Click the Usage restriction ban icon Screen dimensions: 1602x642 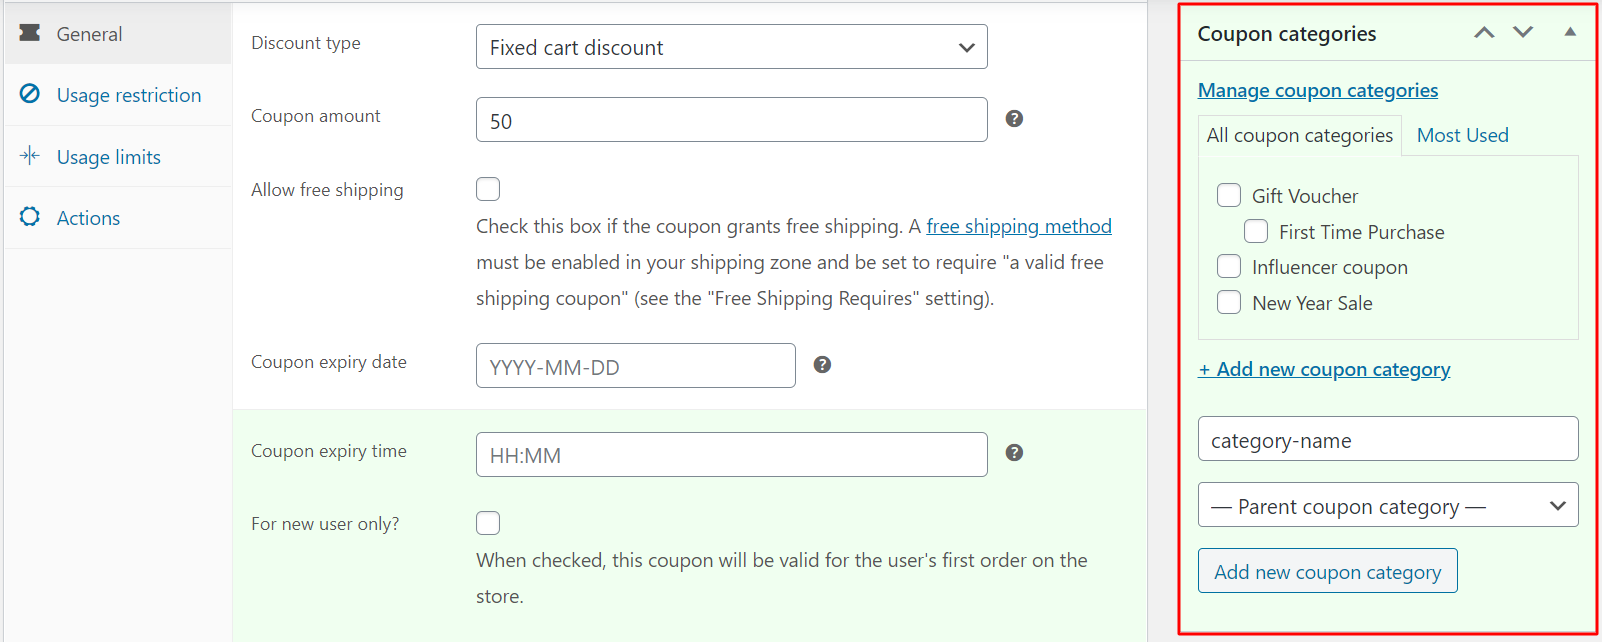point(30,94)
